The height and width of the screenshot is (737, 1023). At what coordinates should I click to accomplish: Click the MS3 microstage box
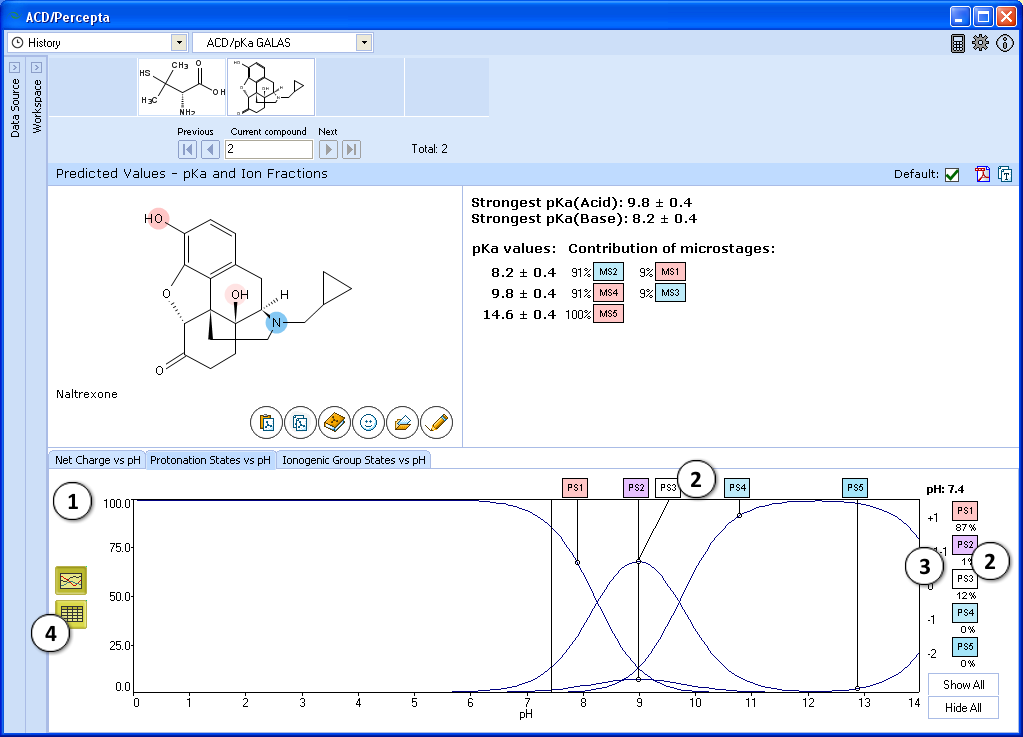point(670,293)
